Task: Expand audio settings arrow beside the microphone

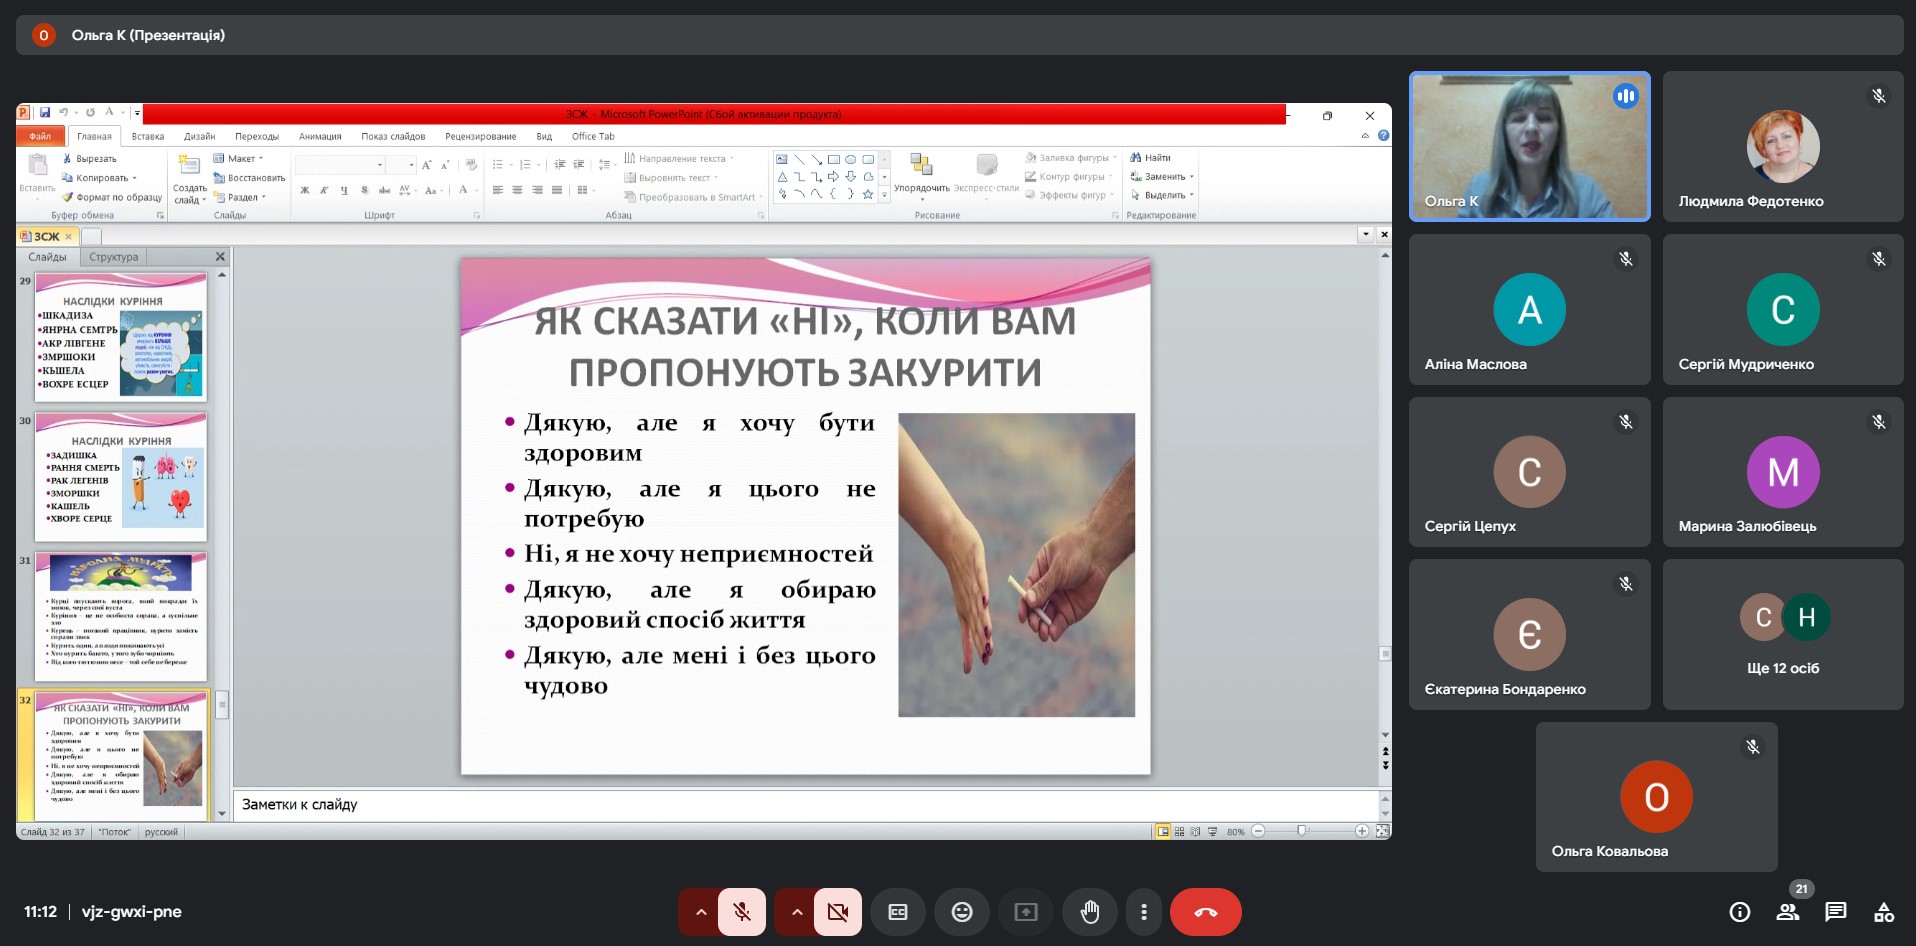Action: pos(701,912)
